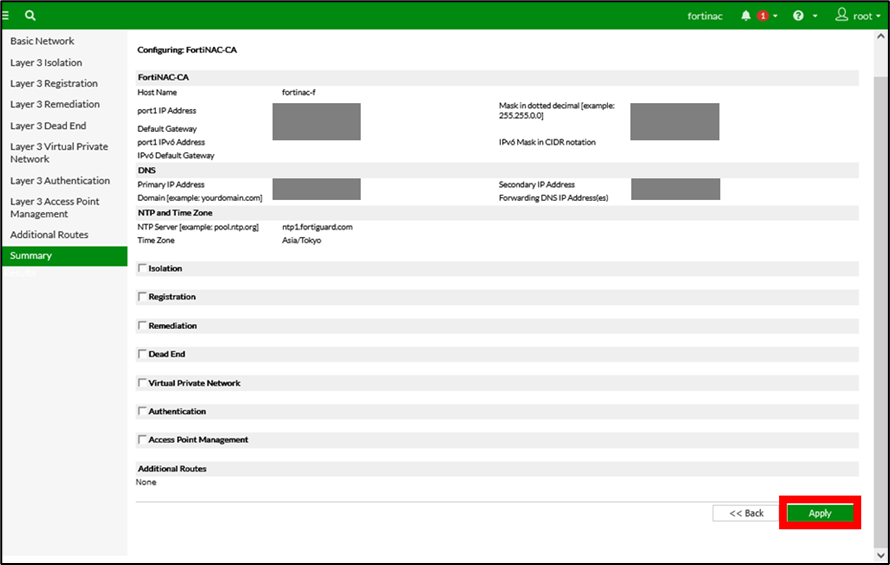
Task: Open Basic Network in sidebar
Action: [x=42, y=41]
